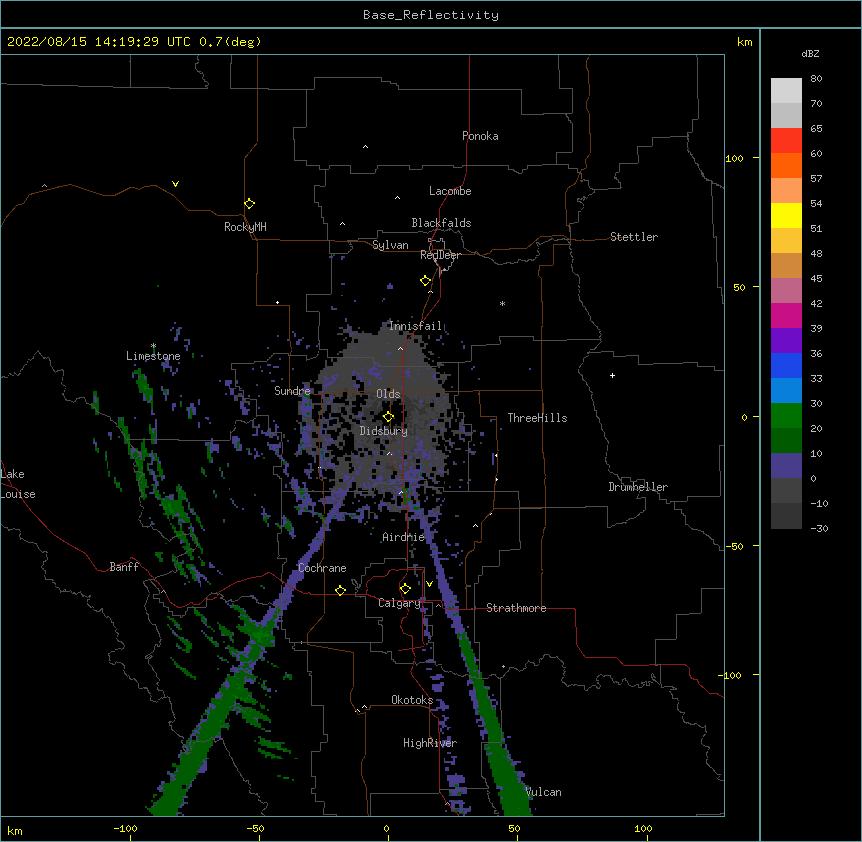Click the yellow 54 dBZ legend swatch
Screen dimensions: 862x842
coord(786,215)
